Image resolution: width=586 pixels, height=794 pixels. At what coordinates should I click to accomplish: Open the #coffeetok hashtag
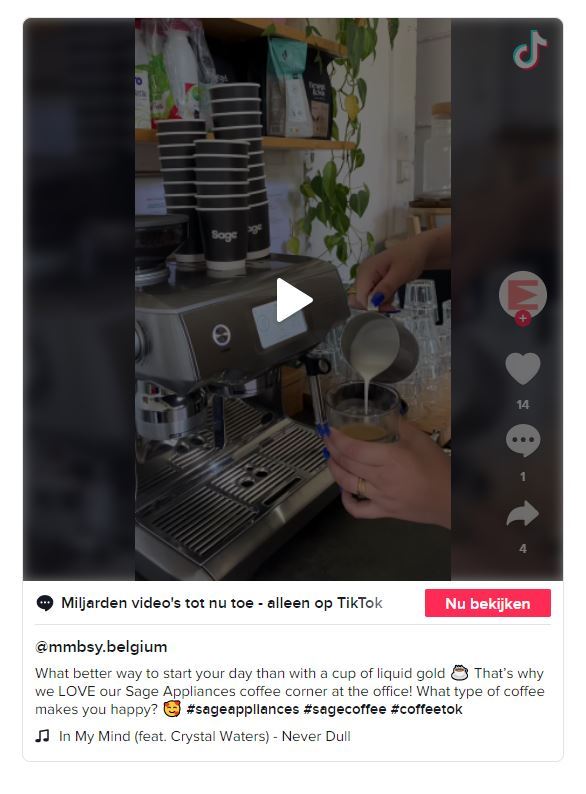coord(426,709)
